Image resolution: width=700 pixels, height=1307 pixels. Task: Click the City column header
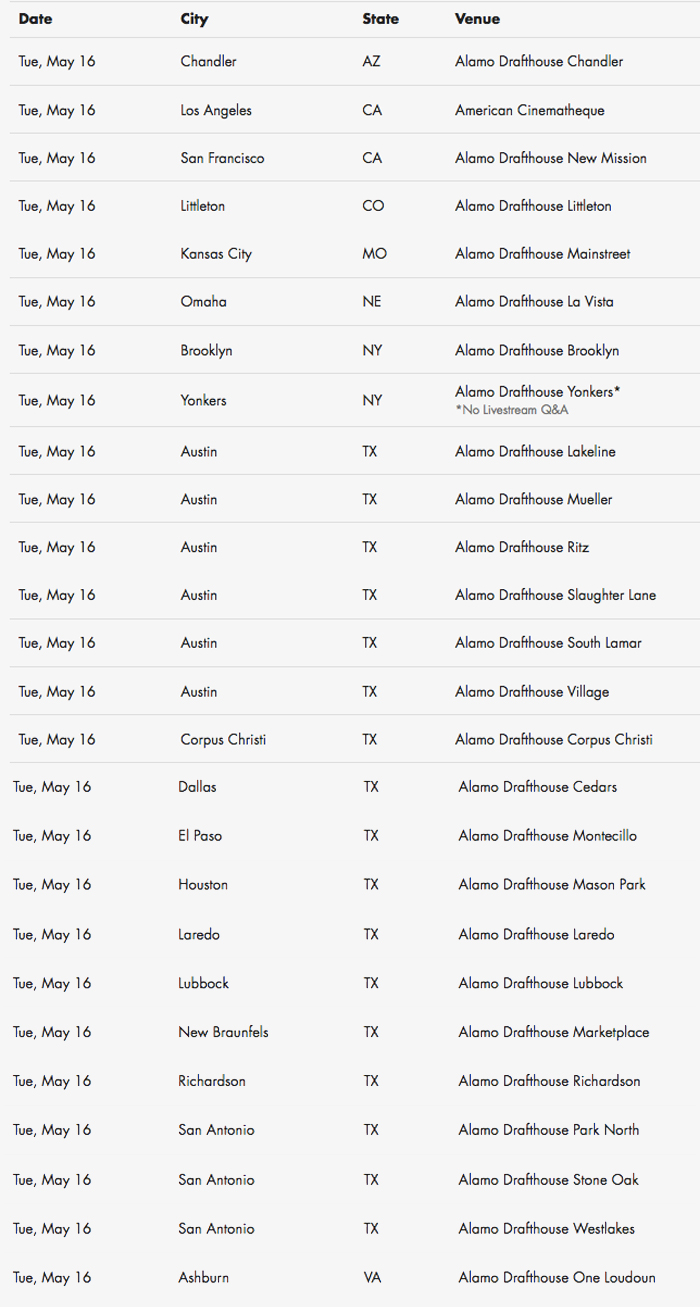tap(195, 19)
